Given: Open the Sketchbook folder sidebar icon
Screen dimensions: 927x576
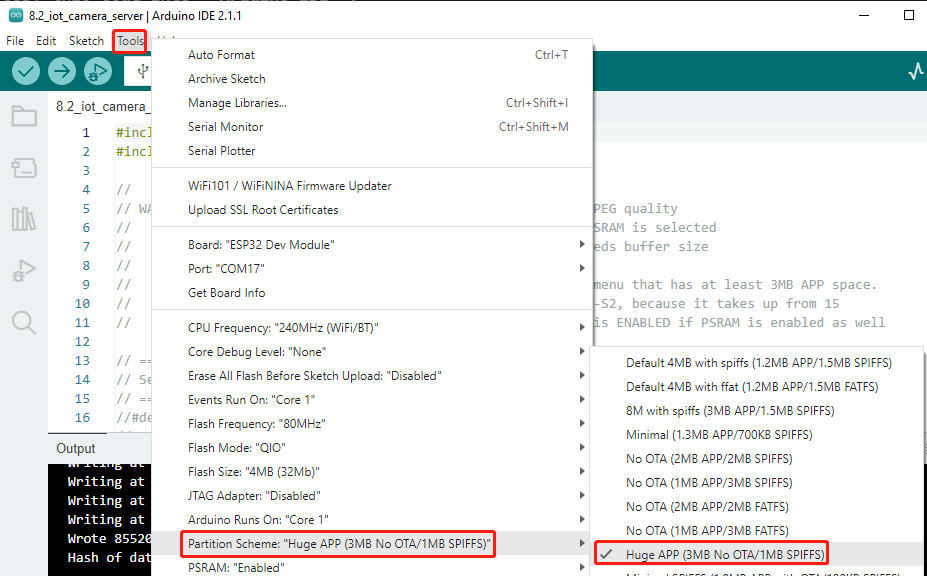Looking at the screenshot, I should pyautogui.click(x=24, y=116).
